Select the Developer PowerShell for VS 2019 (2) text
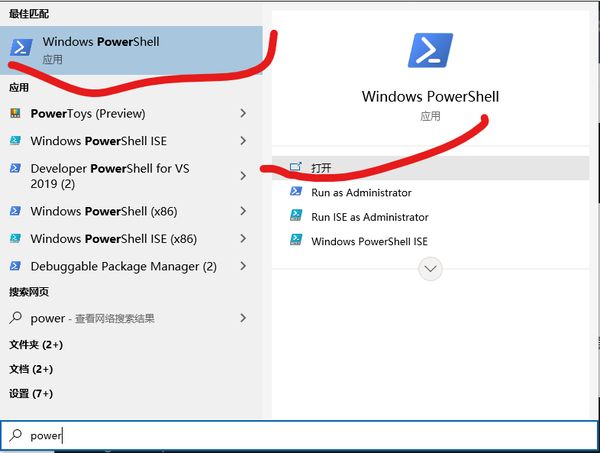This screenshot has height=453, width=600. click(110, 176)
